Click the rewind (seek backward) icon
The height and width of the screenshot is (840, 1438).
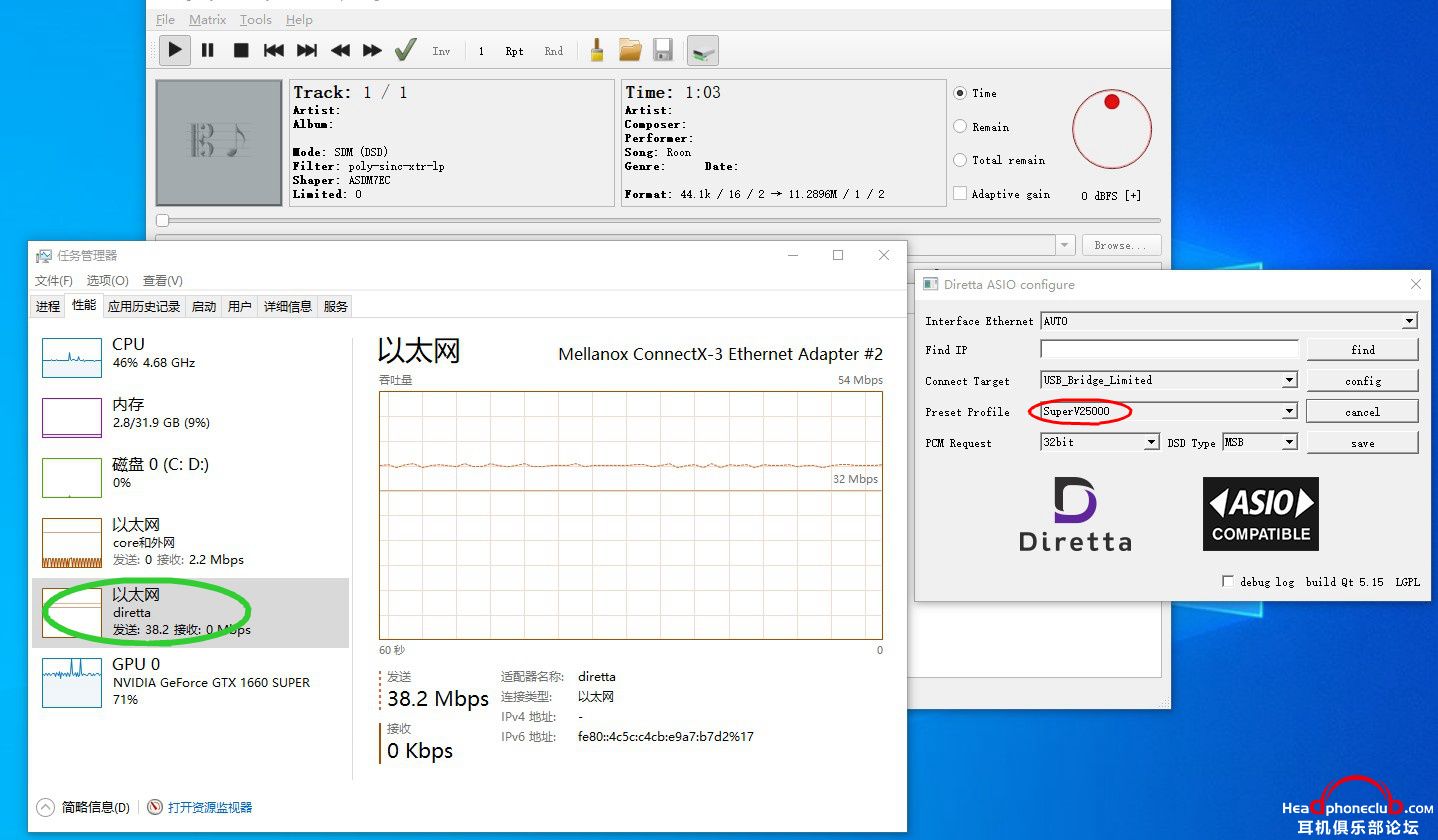340,50
